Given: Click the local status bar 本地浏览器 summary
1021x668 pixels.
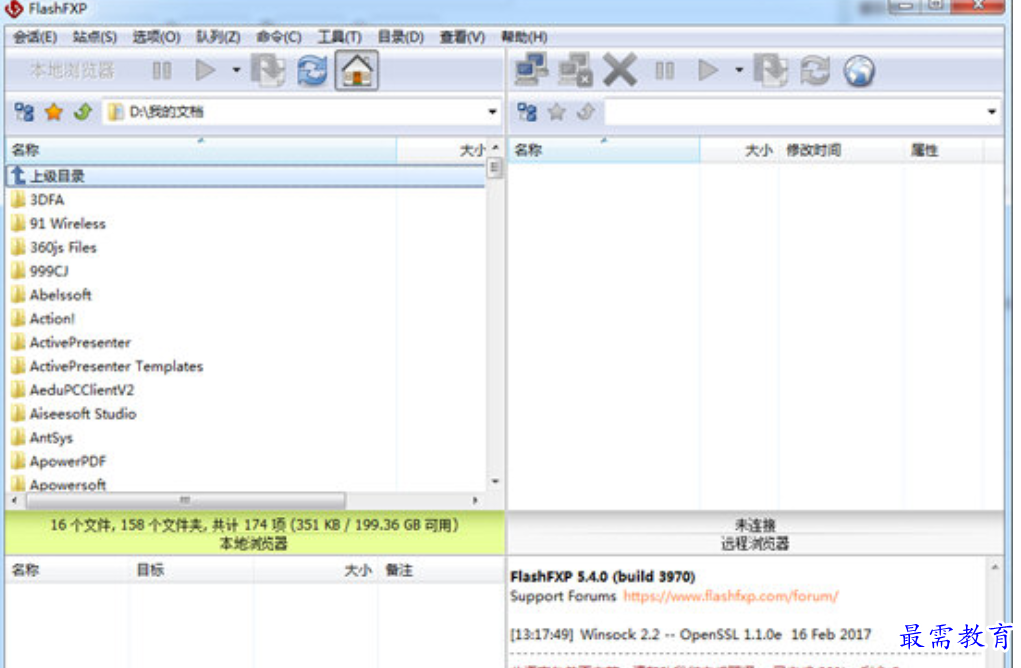Looking at the screenshot, I should [255, 534].
